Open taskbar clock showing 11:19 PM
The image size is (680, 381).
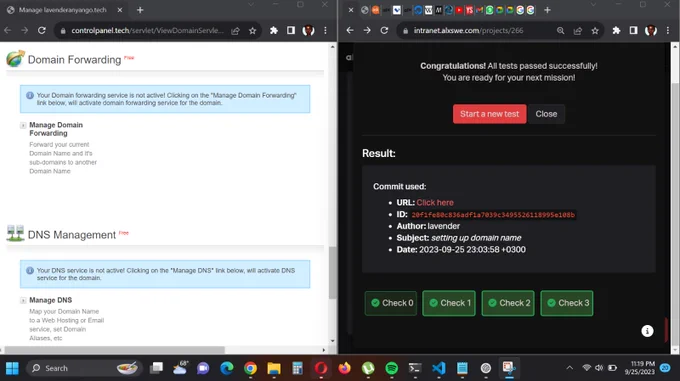tap(640, 368)
